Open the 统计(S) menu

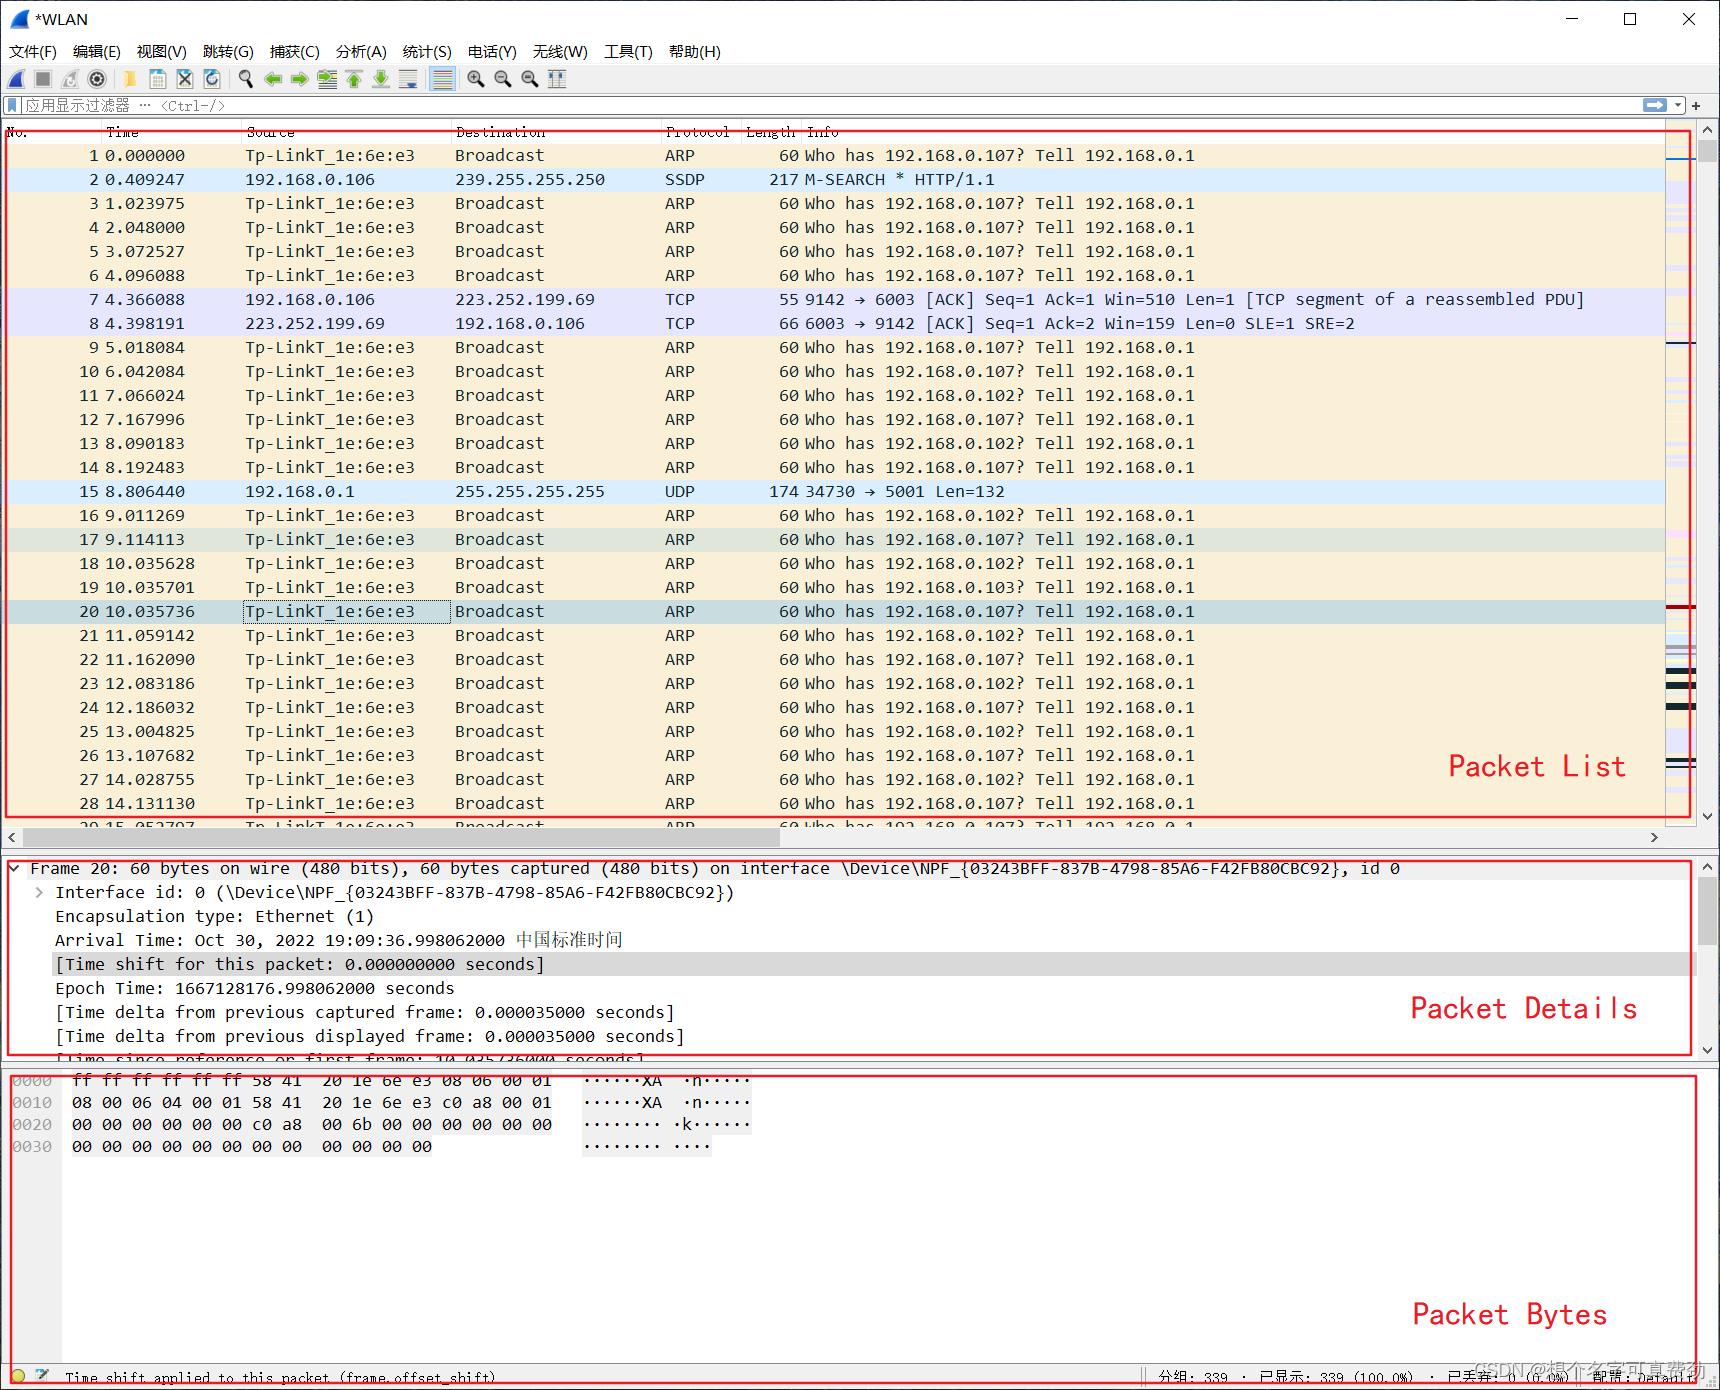coord(427,52)
